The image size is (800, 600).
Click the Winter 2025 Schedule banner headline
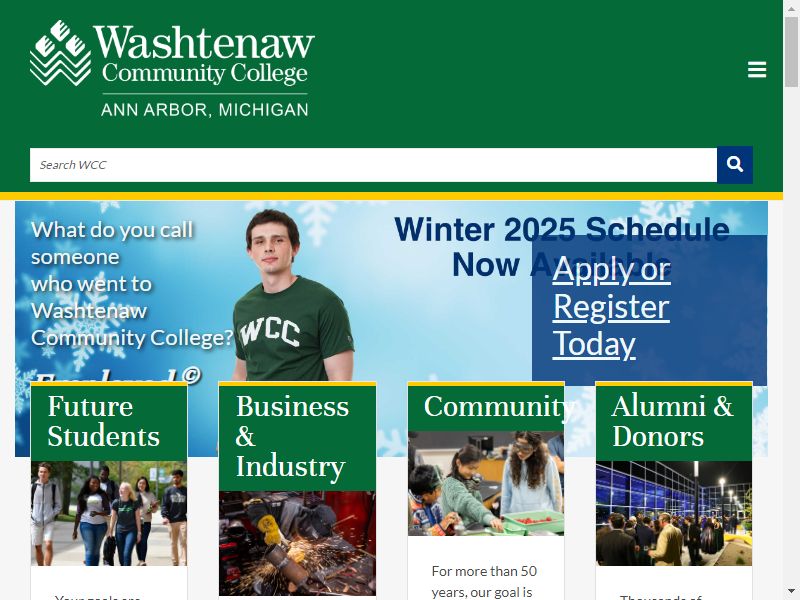pos(562,247)
